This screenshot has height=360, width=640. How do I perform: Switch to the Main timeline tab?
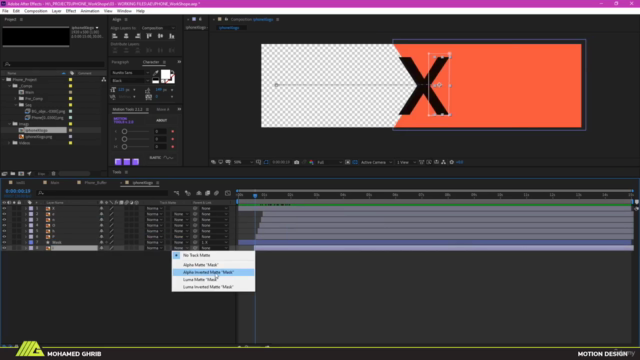[x=55, y=183]
